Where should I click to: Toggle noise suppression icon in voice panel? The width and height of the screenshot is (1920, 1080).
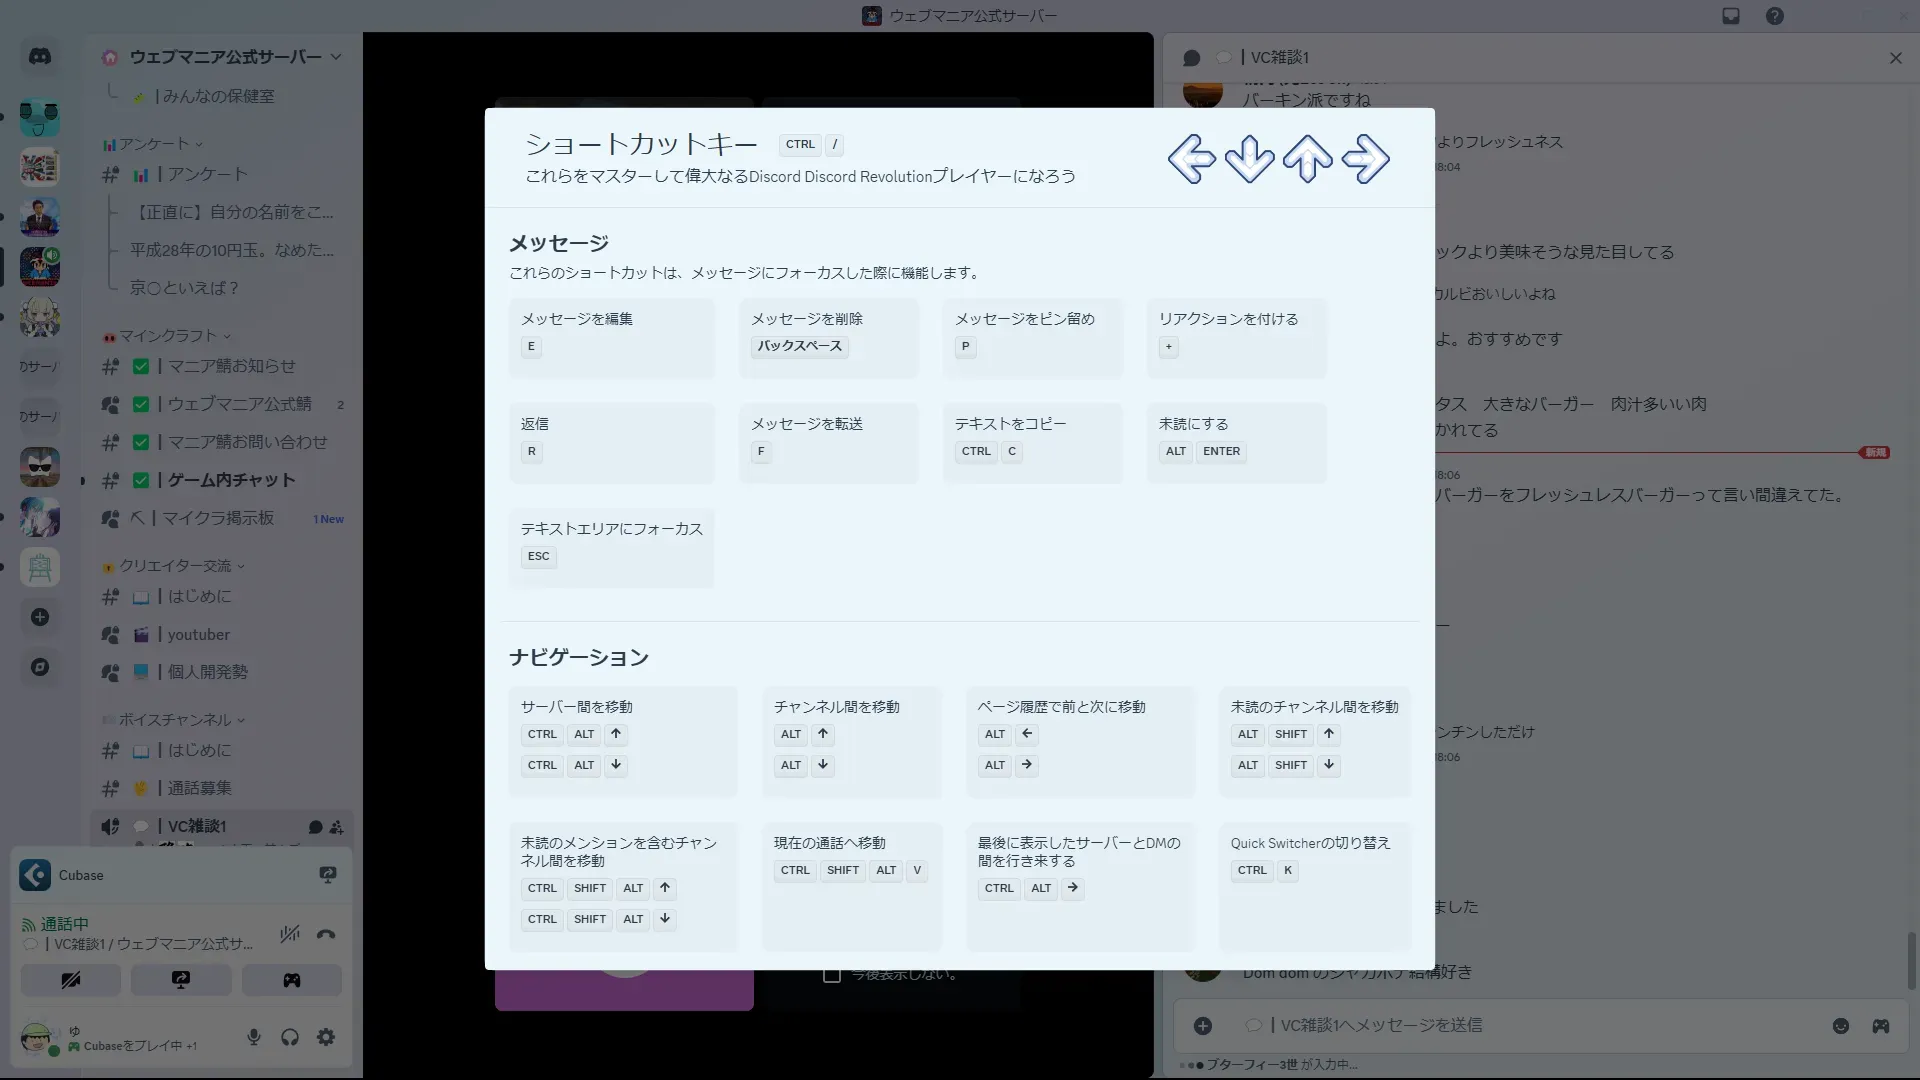tap(290, 935)
